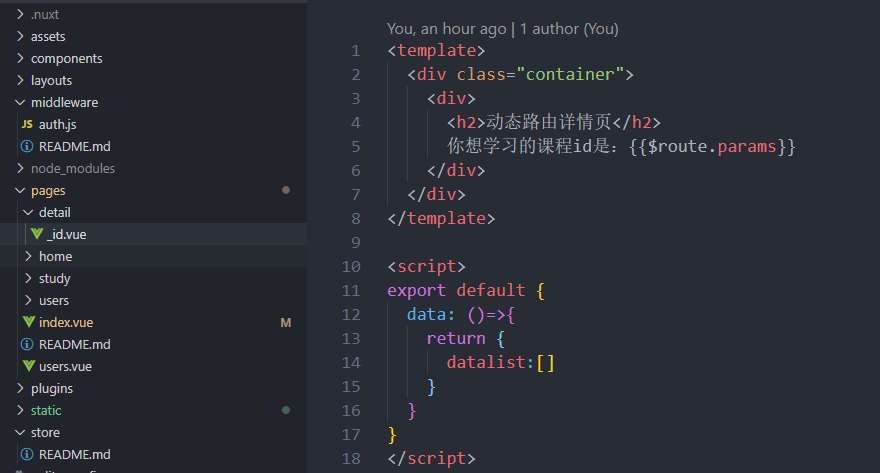The image size is (880, 473).
Task: Click the info icon of store README.md
Action: coord(27,454)
